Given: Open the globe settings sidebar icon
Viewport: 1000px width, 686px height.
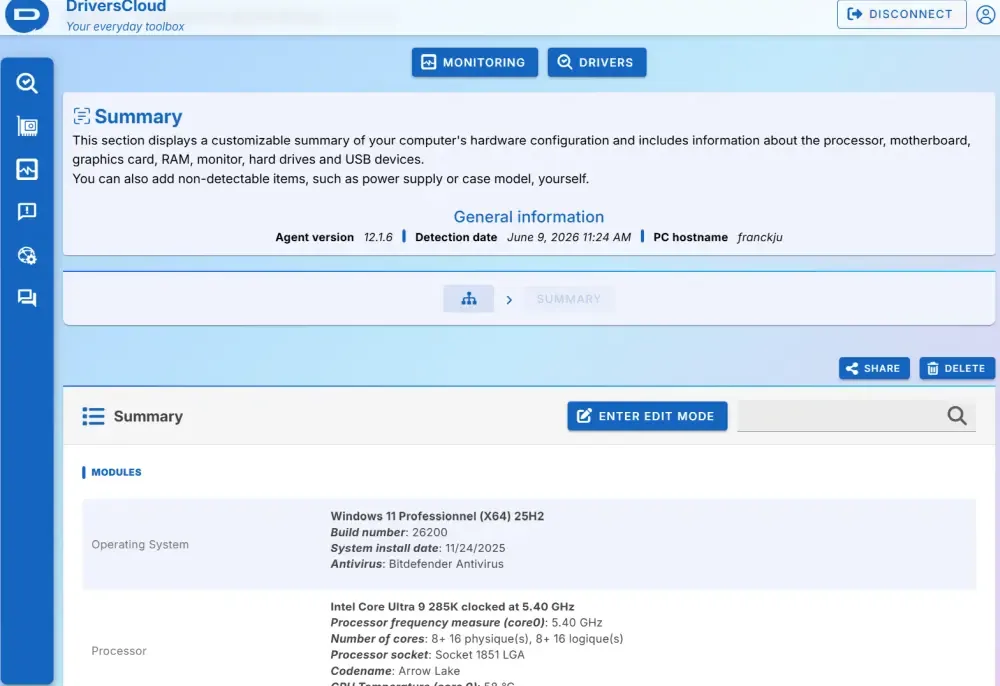Looking at the screenshot, I should pos(27,255).
